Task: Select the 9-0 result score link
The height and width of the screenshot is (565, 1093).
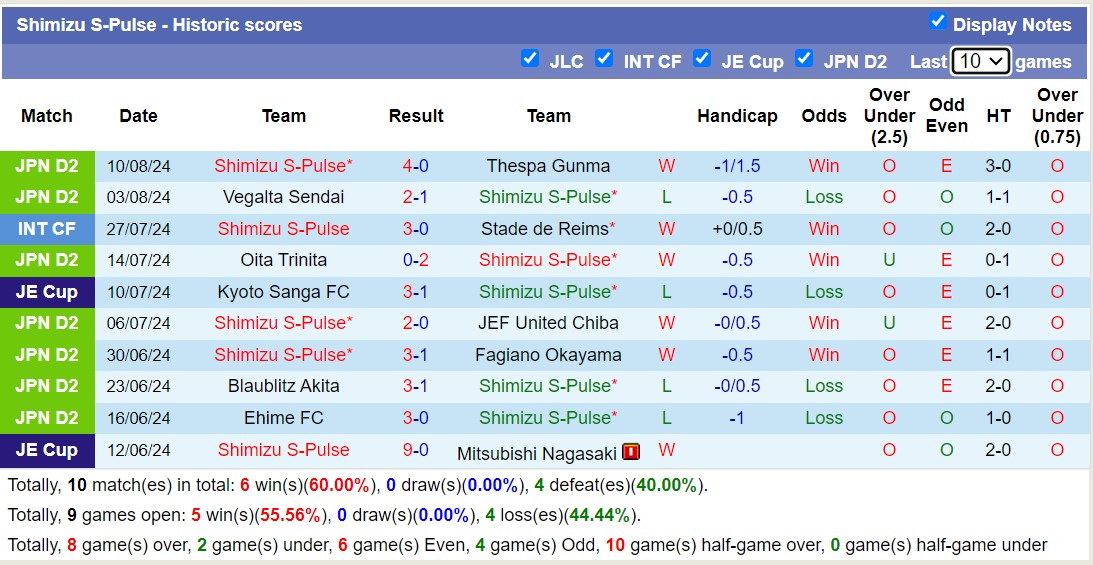Action: click(x=416, y=450)
